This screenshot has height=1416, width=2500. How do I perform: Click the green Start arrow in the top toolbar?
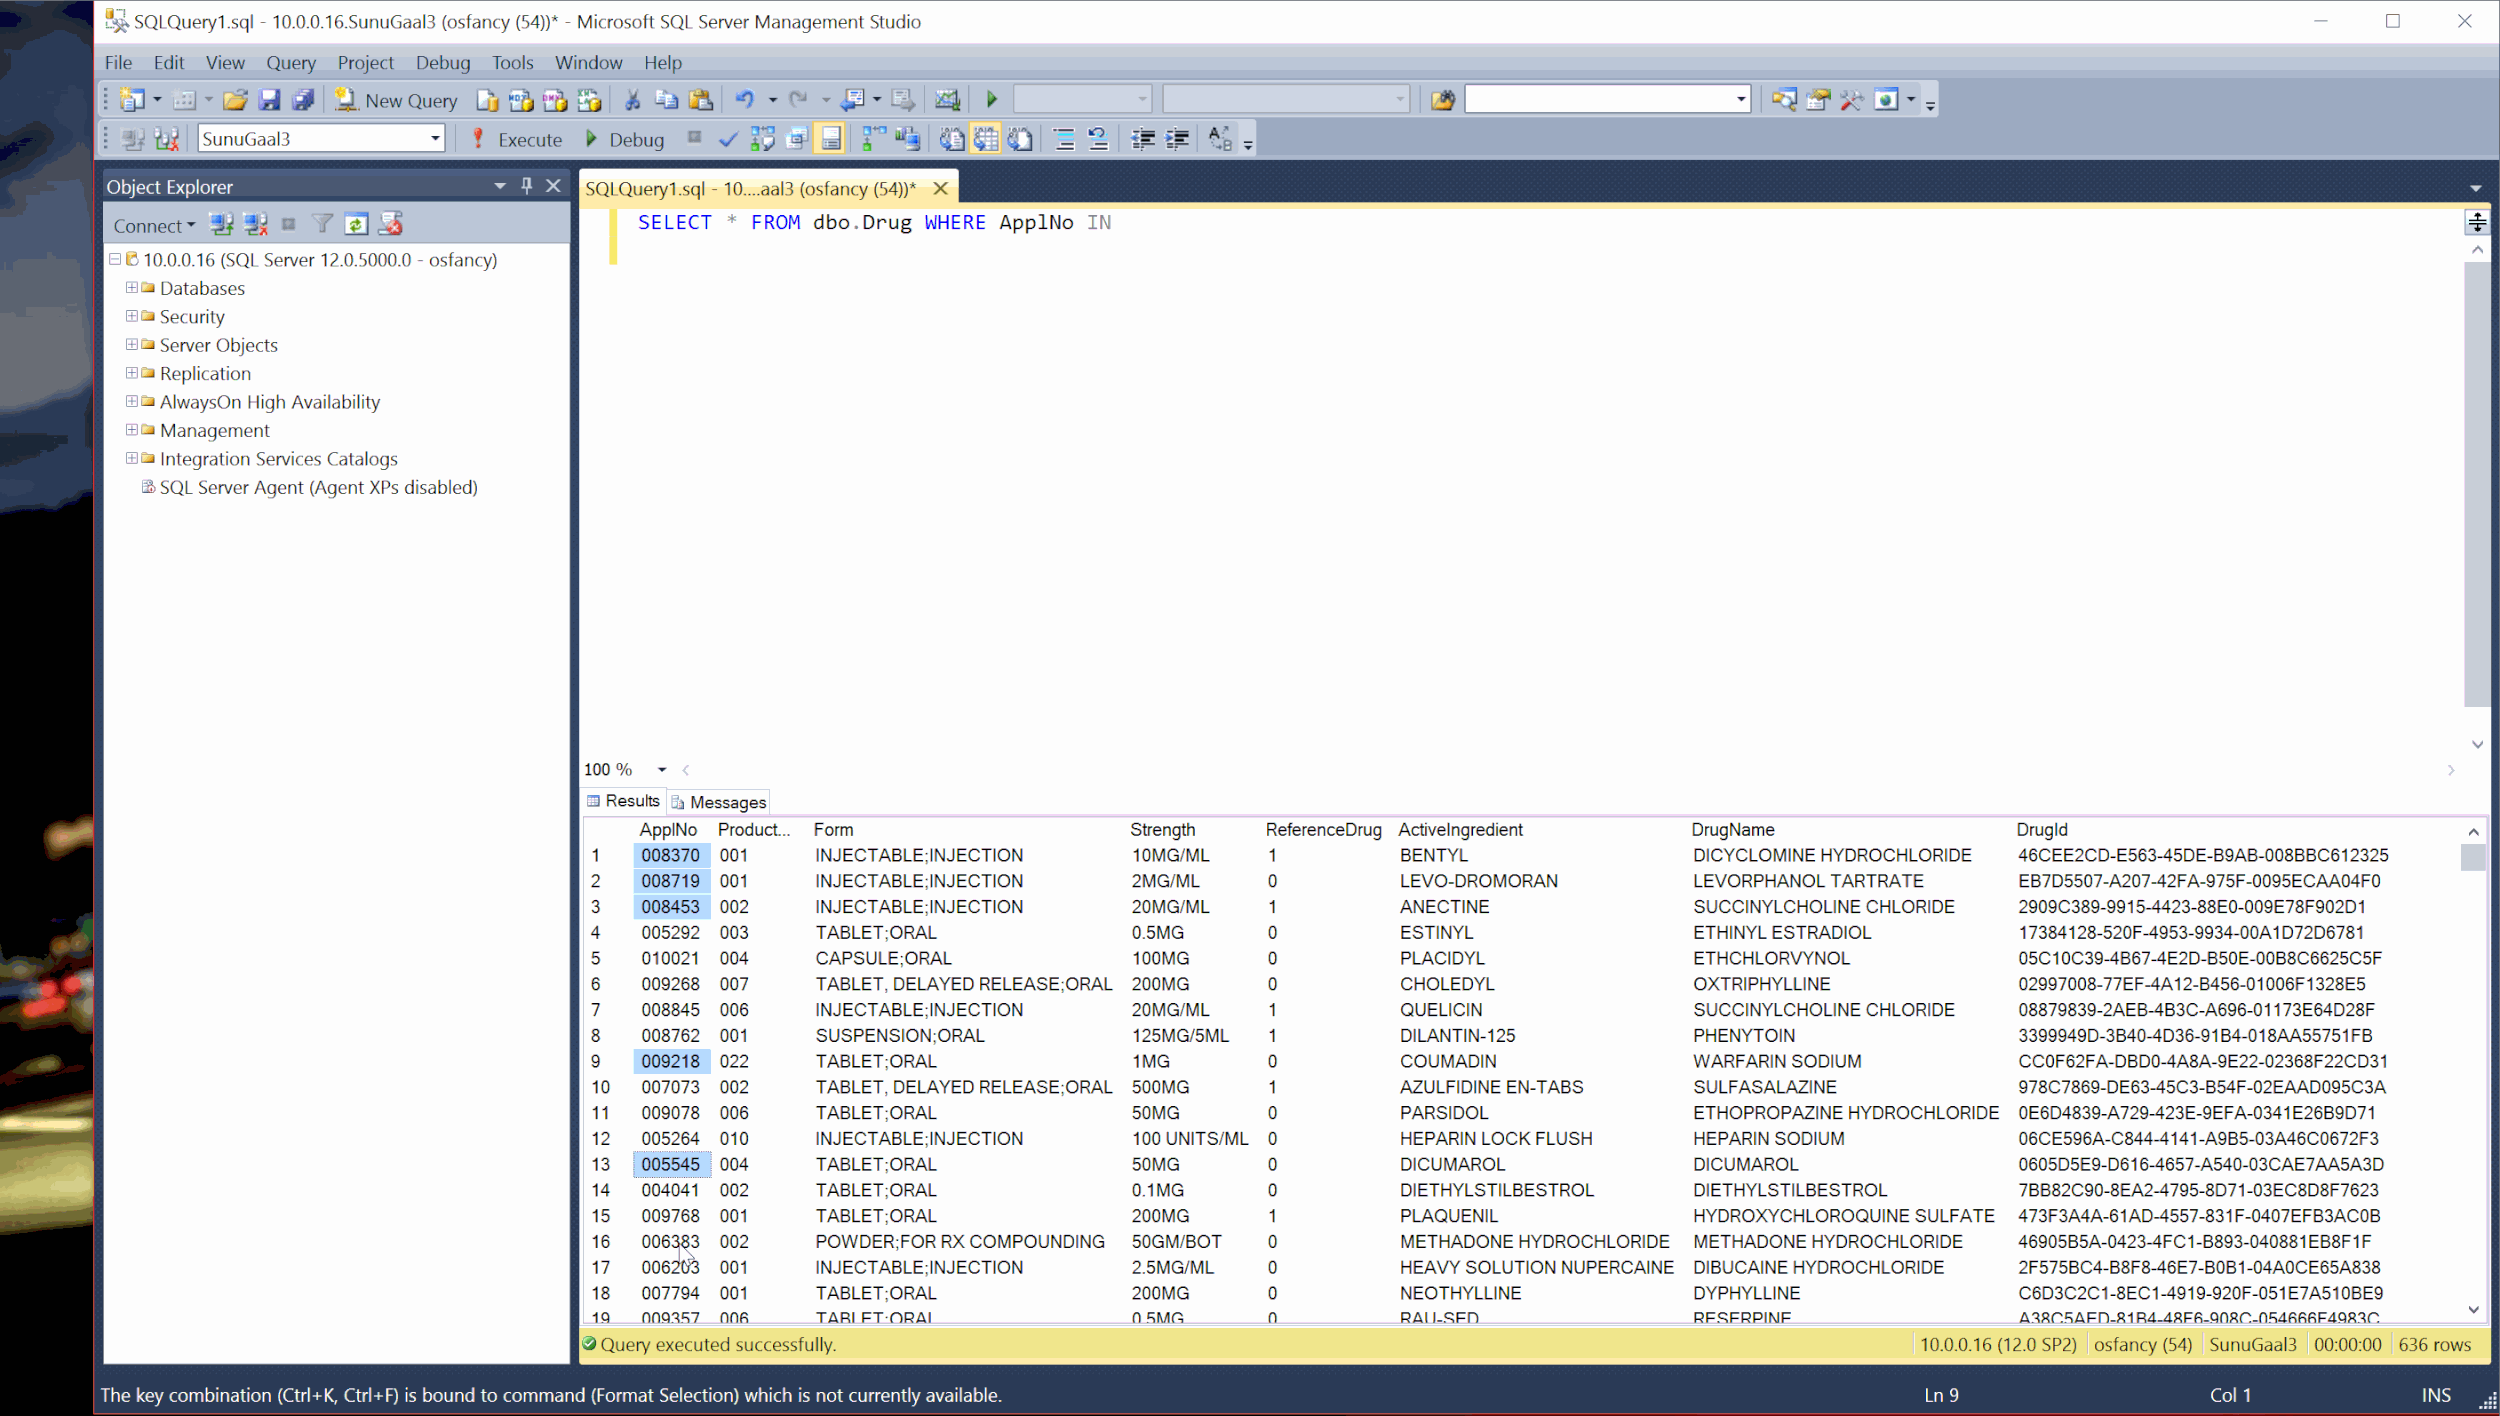[992, 99]
